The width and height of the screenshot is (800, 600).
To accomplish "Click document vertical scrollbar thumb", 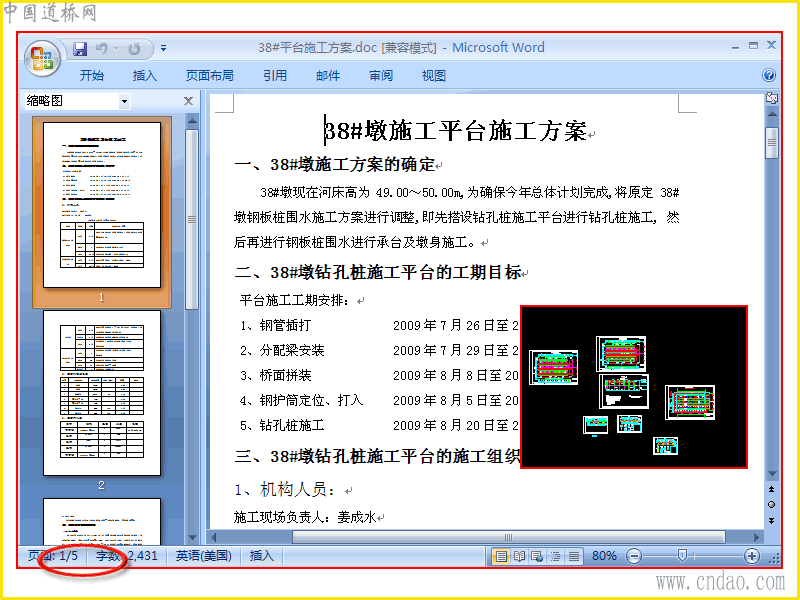I will [772, 143].
